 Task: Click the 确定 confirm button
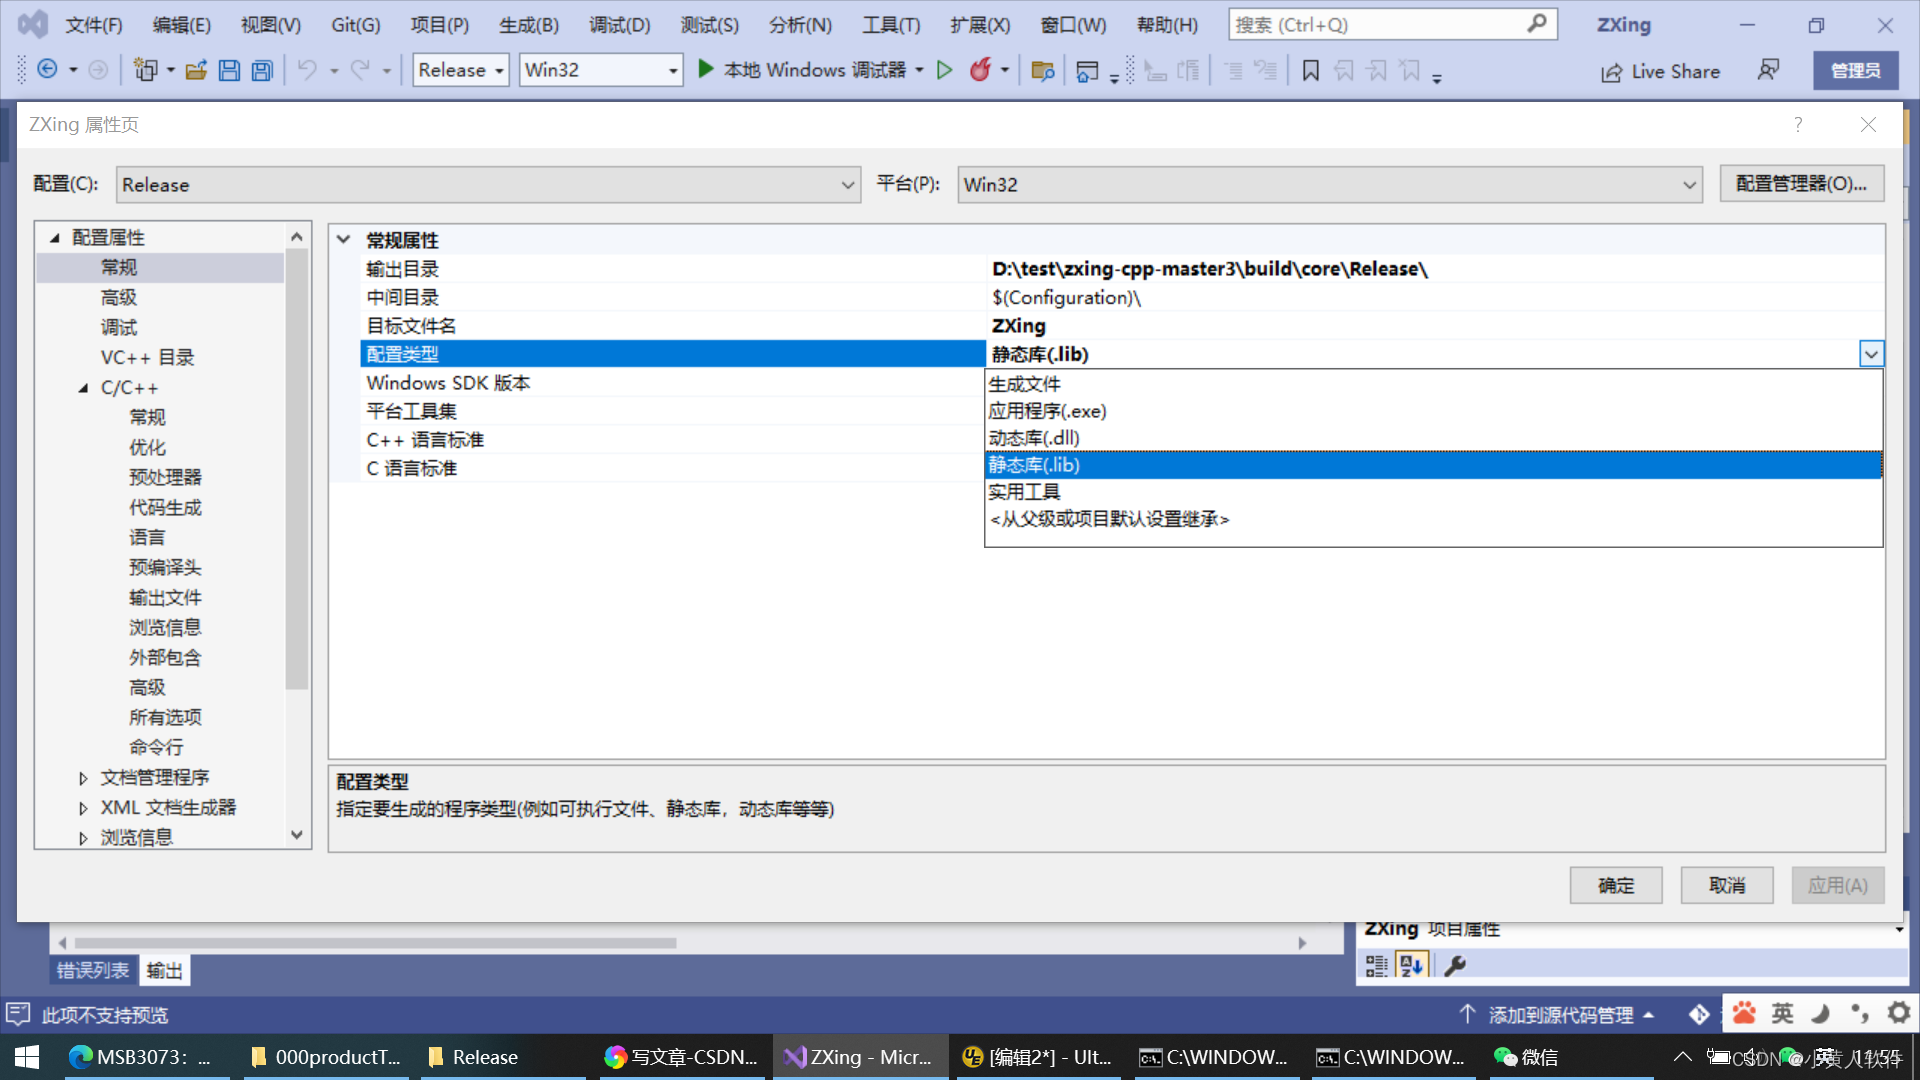(x=1617, y=885)
